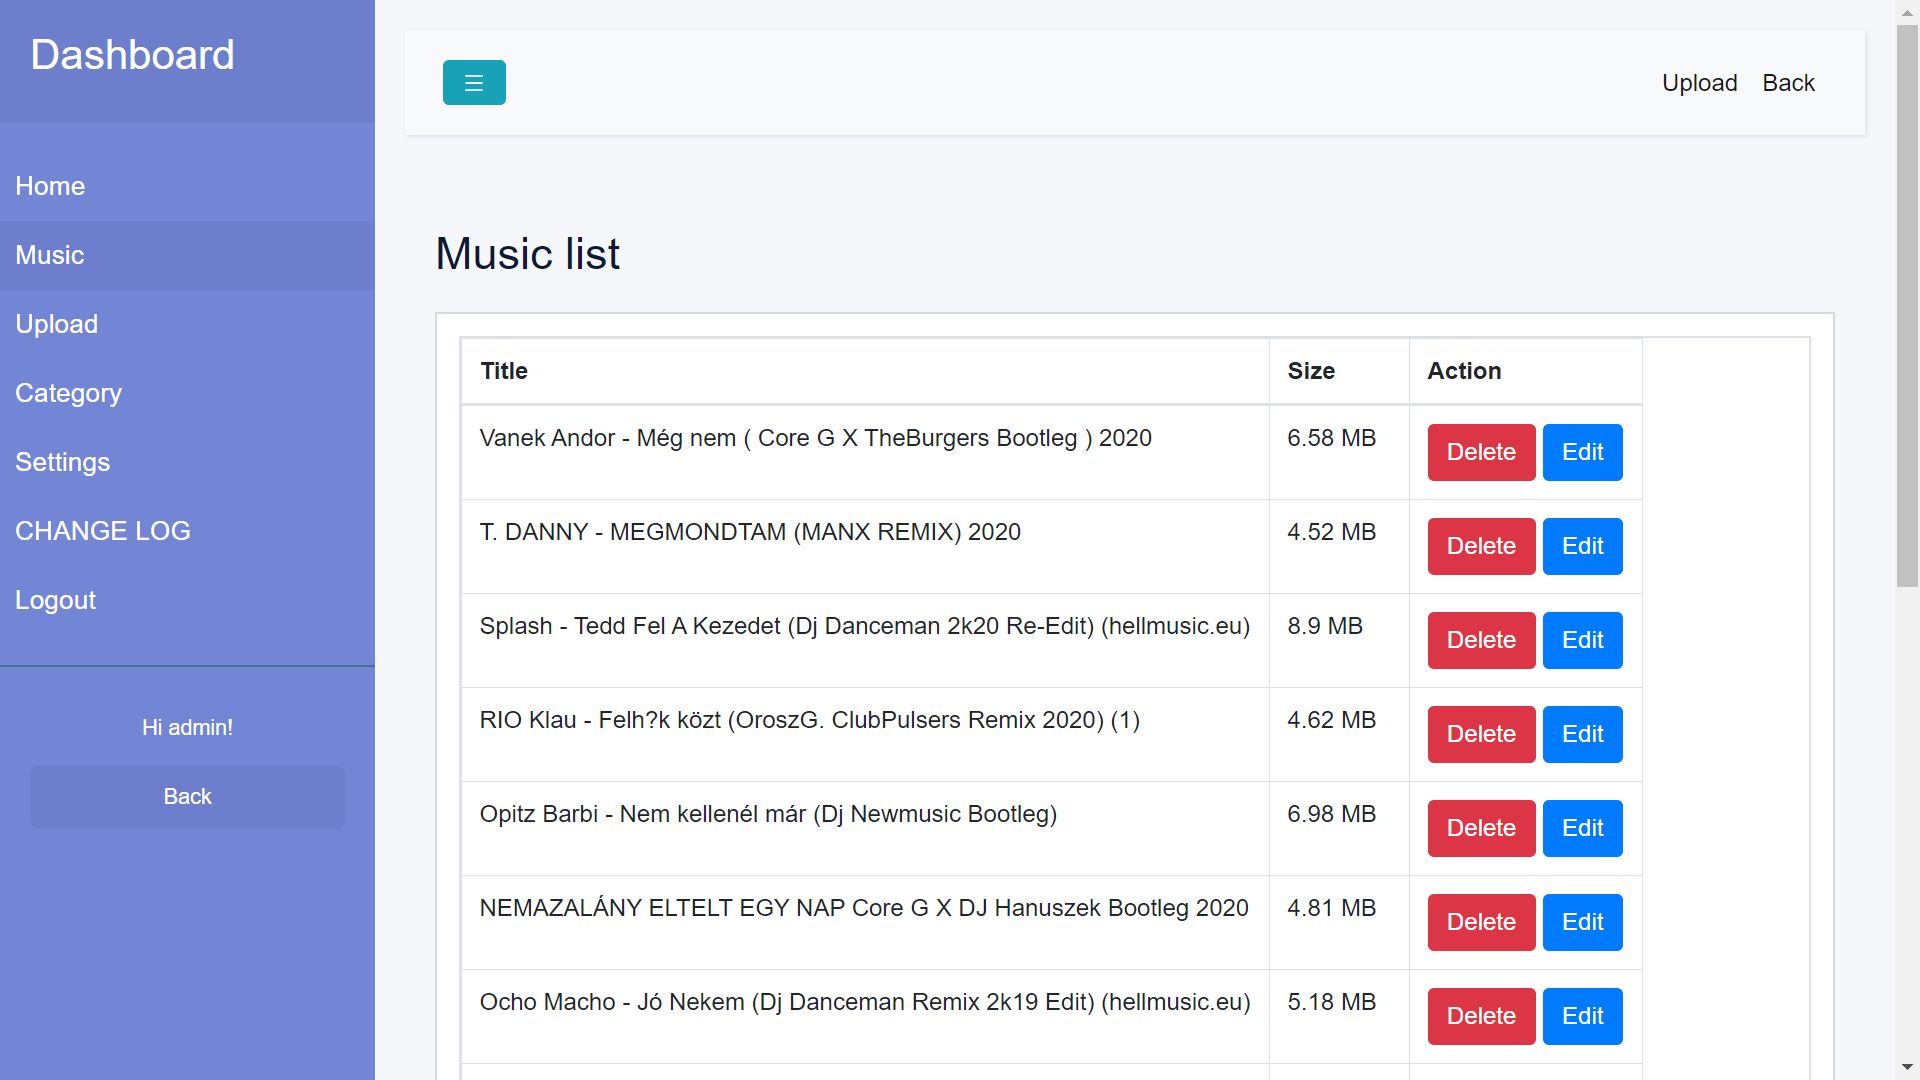Open Home in the sidebar
Screen dimensions: 1920x1080
(50, 186)
